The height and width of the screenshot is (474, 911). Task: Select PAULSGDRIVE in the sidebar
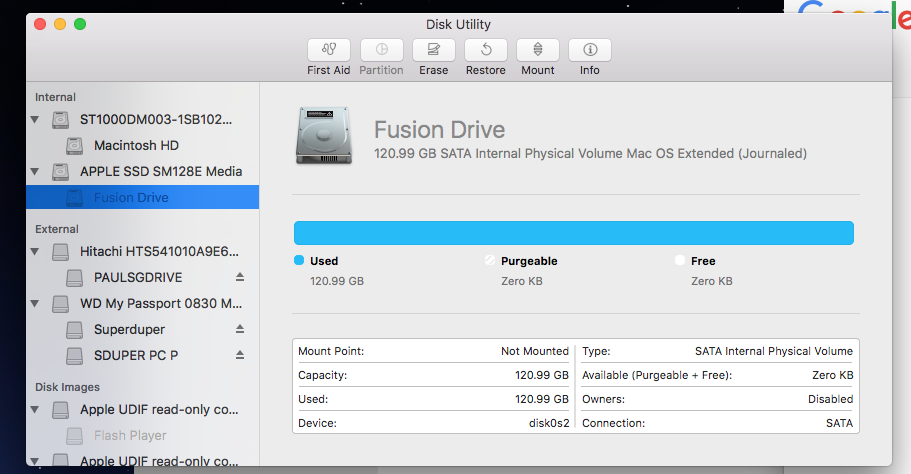142,278
